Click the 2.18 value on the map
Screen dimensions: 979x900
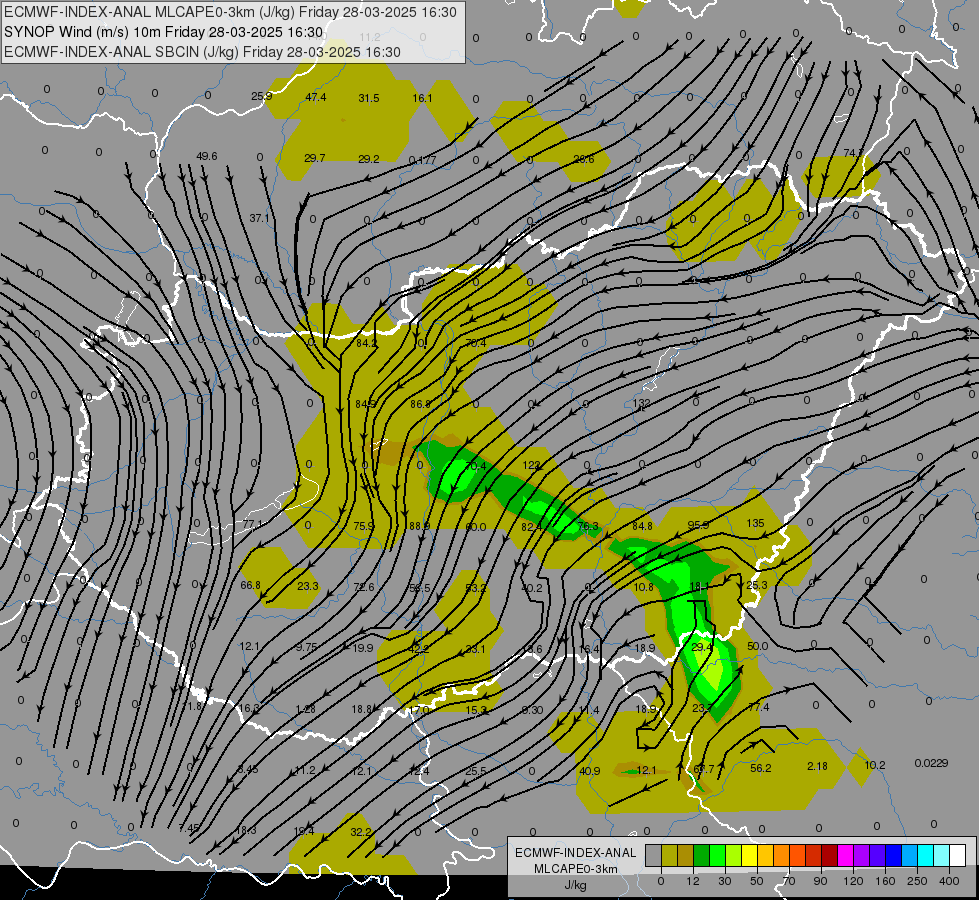(x=817, y=766)
